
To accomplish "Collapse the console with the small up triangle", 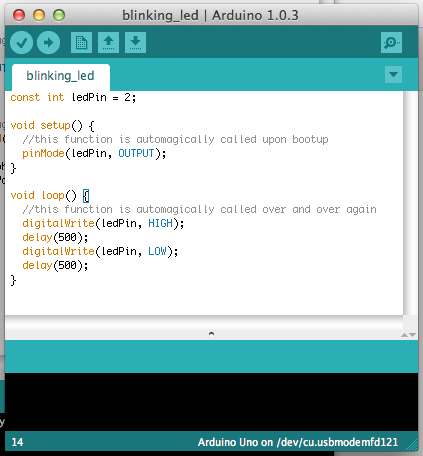I will pyautogui.click(x=404, y=335).
